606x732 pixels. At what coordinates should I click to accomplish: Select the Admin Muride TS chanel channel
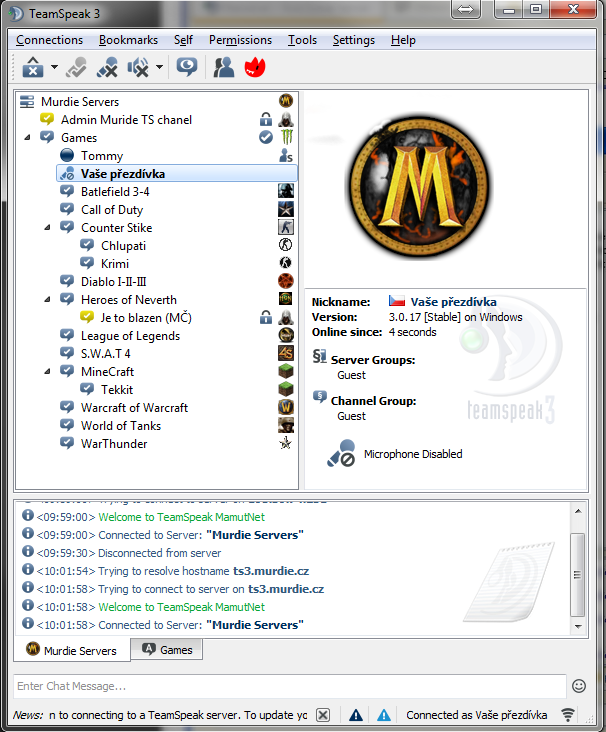(126, 120)
